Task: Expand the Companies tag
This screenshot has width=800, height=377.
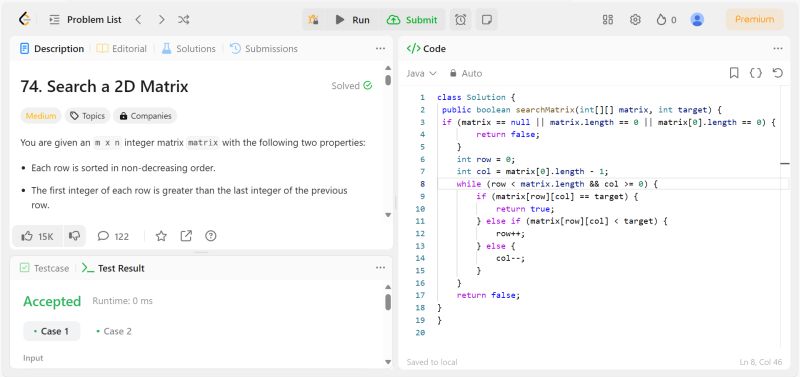Action: (145, 116)
